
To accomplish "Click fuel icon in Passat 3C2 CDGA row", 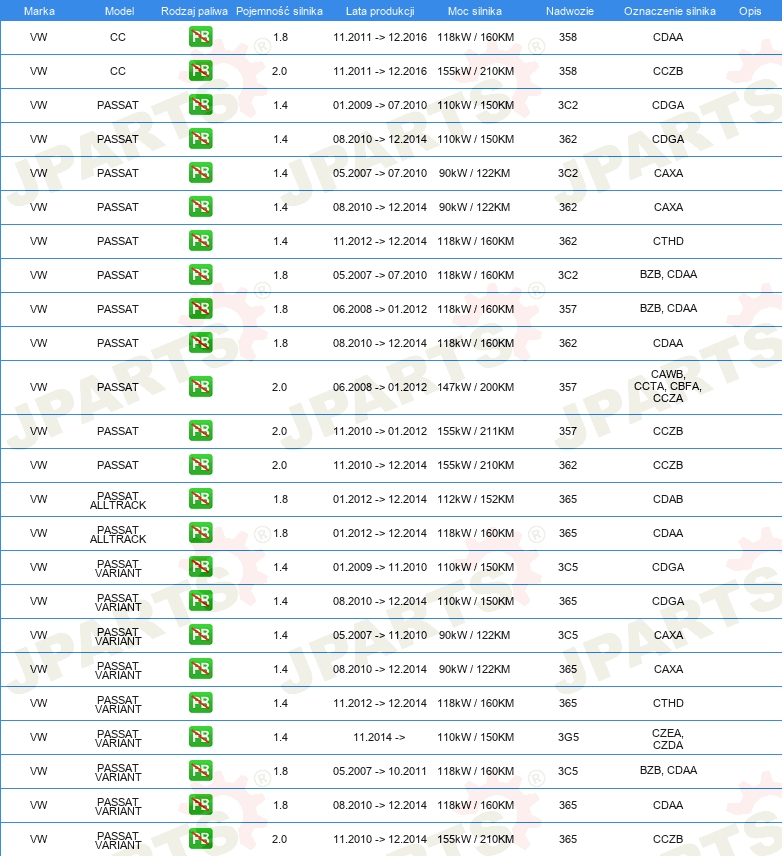I will tap(200, 105).
